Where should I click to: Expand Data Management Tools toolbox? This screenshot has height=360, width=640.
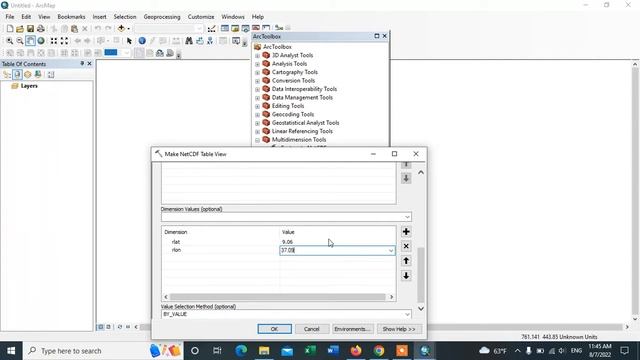(257, 98)
